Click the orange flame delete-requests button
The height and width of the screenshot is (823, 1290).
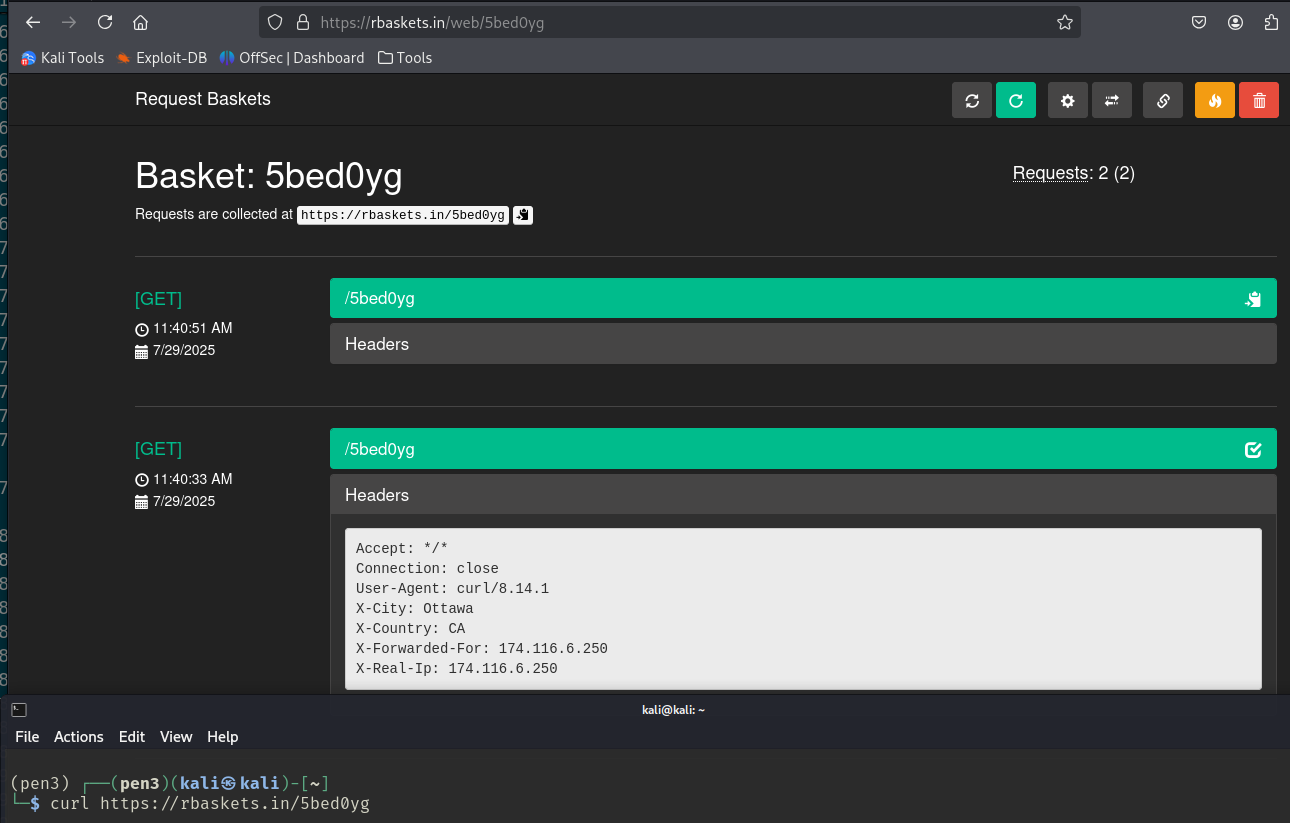point(1214,100)
